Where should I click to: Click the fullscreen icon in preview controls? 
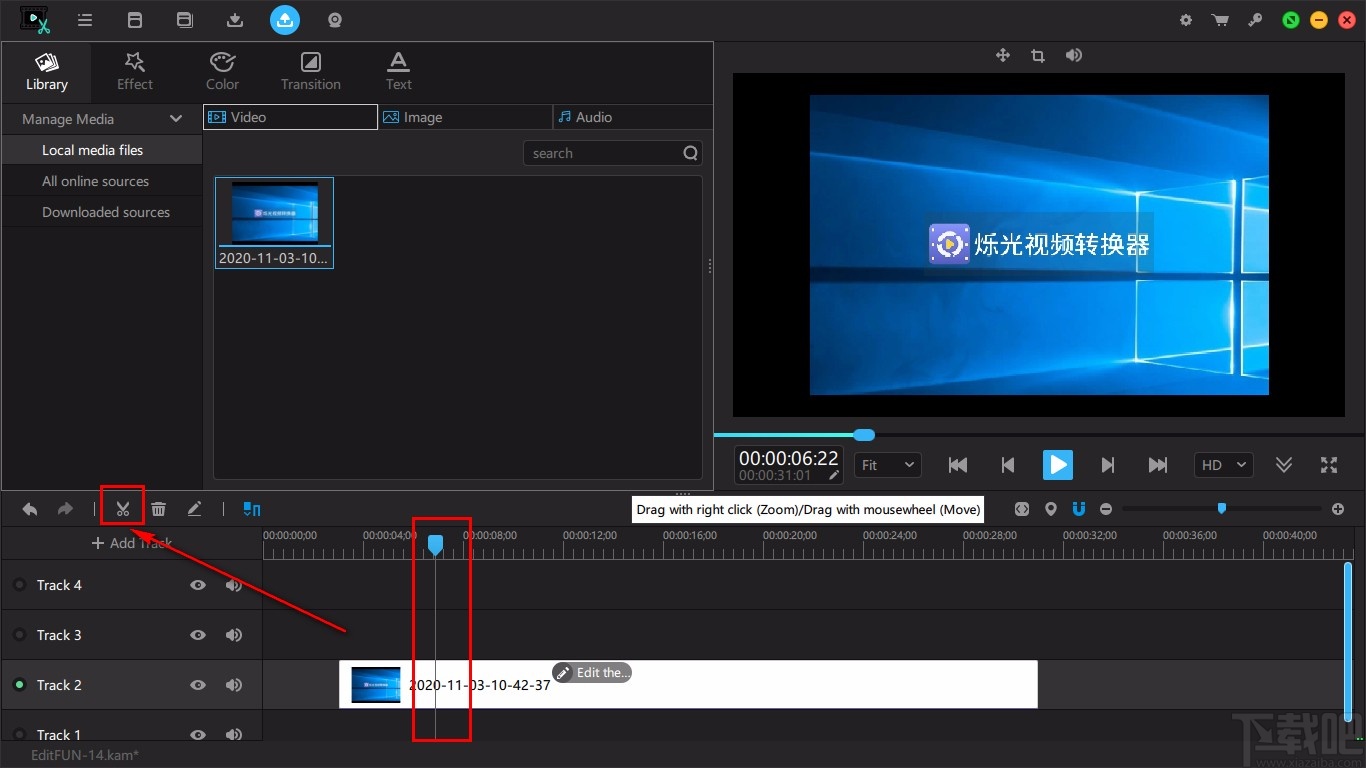coord(1328,465)
